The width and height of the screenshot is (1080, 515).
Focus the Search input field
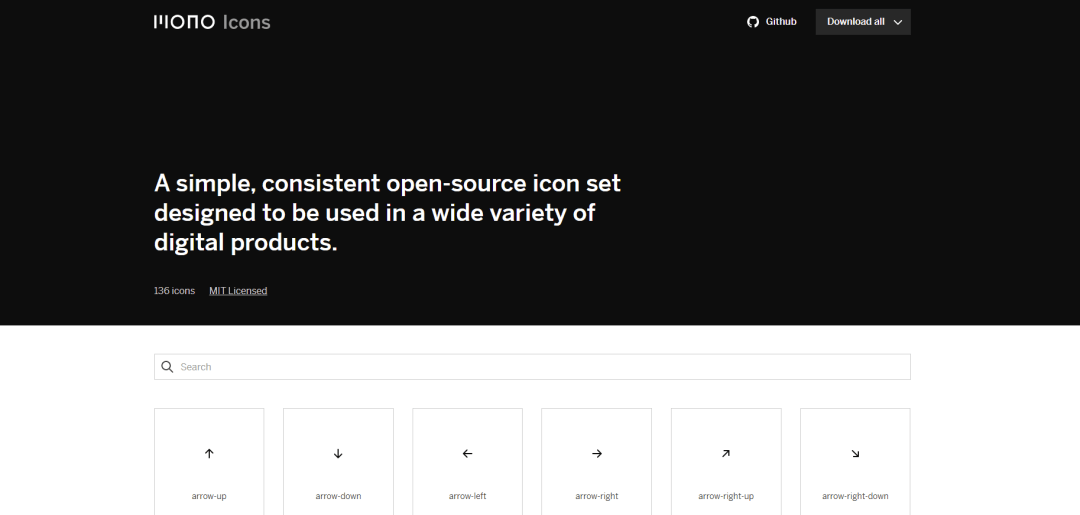(540, 367)
